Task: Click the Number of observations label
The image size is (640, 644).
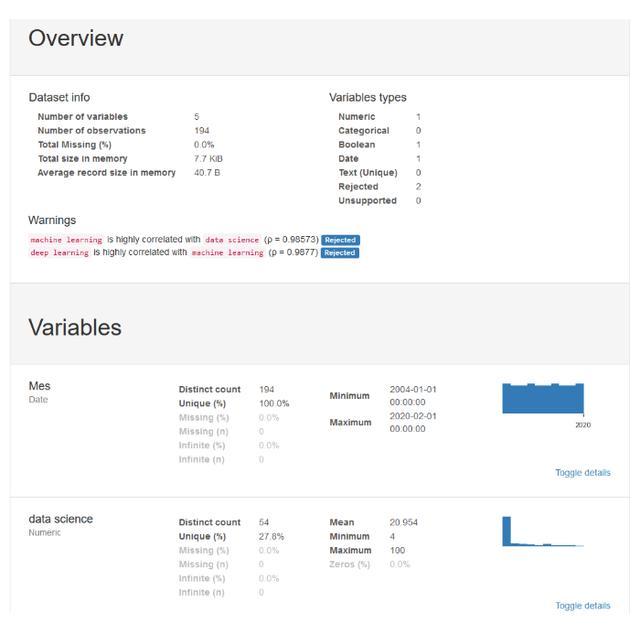Action: pyautogui.click(x=91, y=131)
